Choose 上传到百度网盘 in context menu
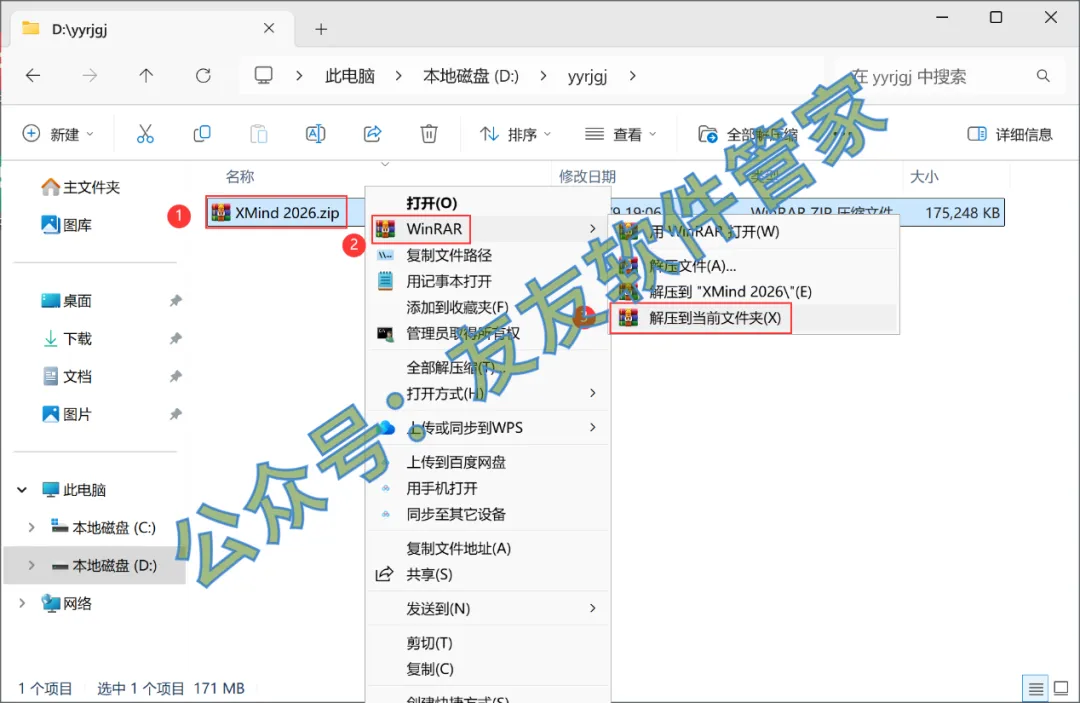1080x703 pixels. [487, 462]
